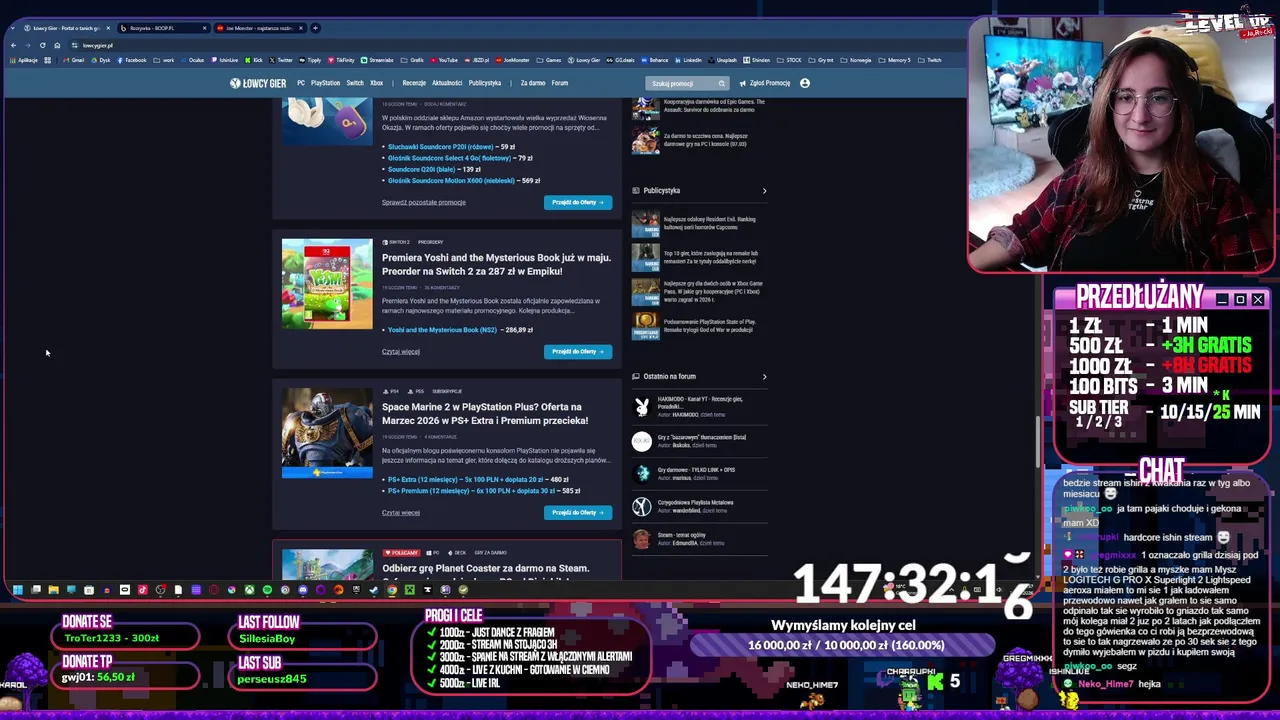The image size is (1280, 720).
Task: Open the Twitter bookmark
Action: [x=280, y=60]
